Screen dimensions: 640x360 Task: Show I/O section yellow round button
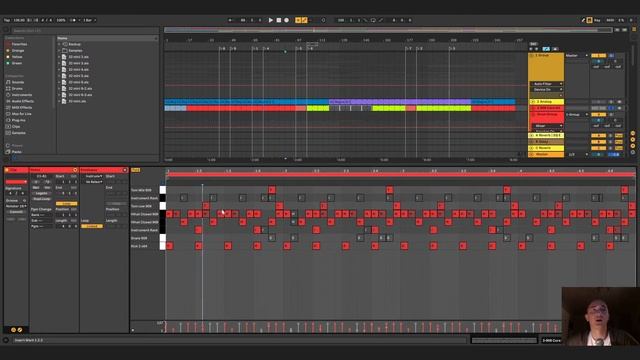coord(633,133)
